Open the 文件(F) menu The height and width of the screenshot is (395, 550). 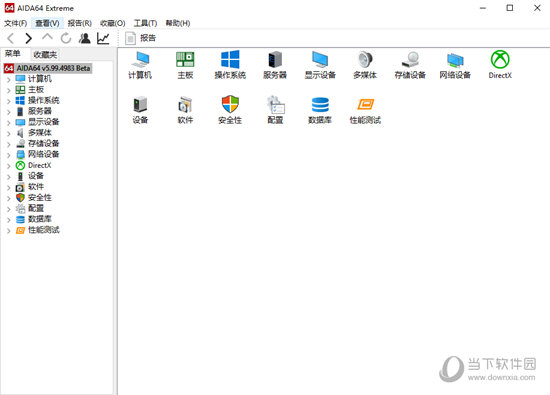pos(15,23)
